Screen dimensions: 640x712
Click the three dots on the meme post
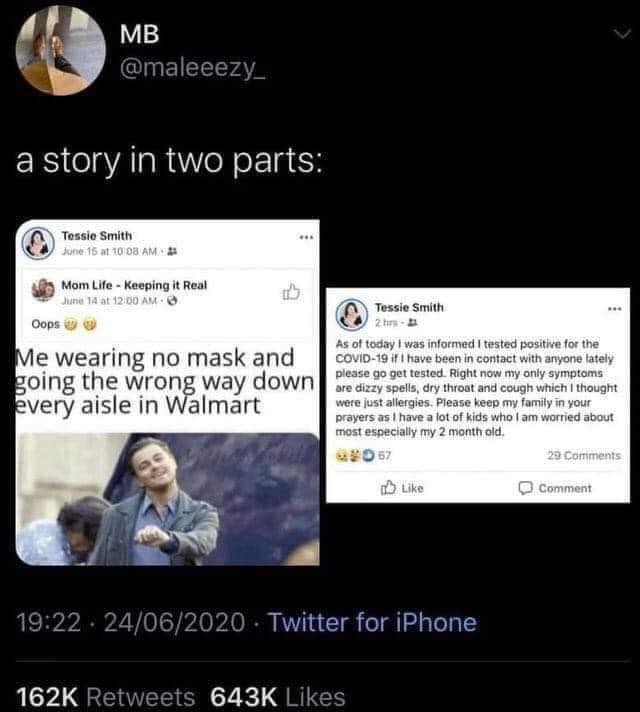tap(305, 239)
